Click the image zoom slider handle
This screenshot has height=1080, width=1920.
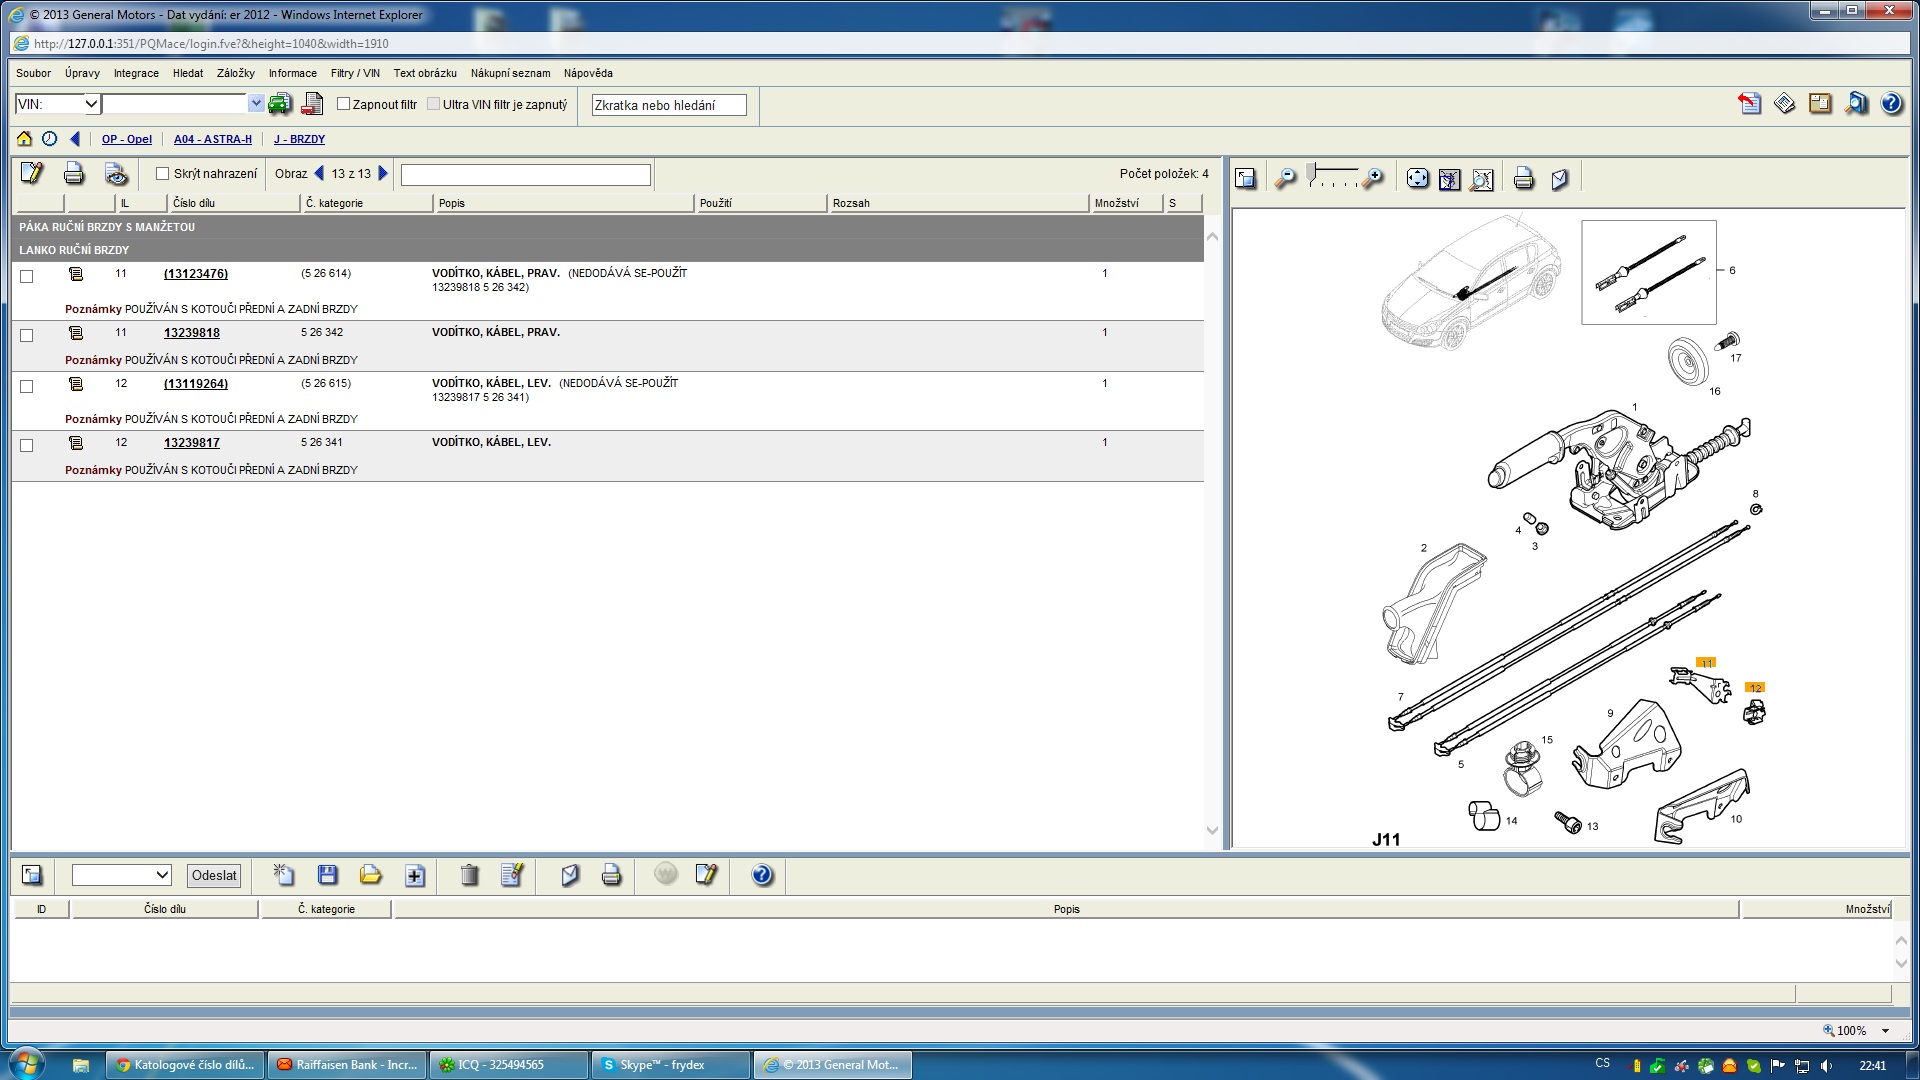point(1312,172)
